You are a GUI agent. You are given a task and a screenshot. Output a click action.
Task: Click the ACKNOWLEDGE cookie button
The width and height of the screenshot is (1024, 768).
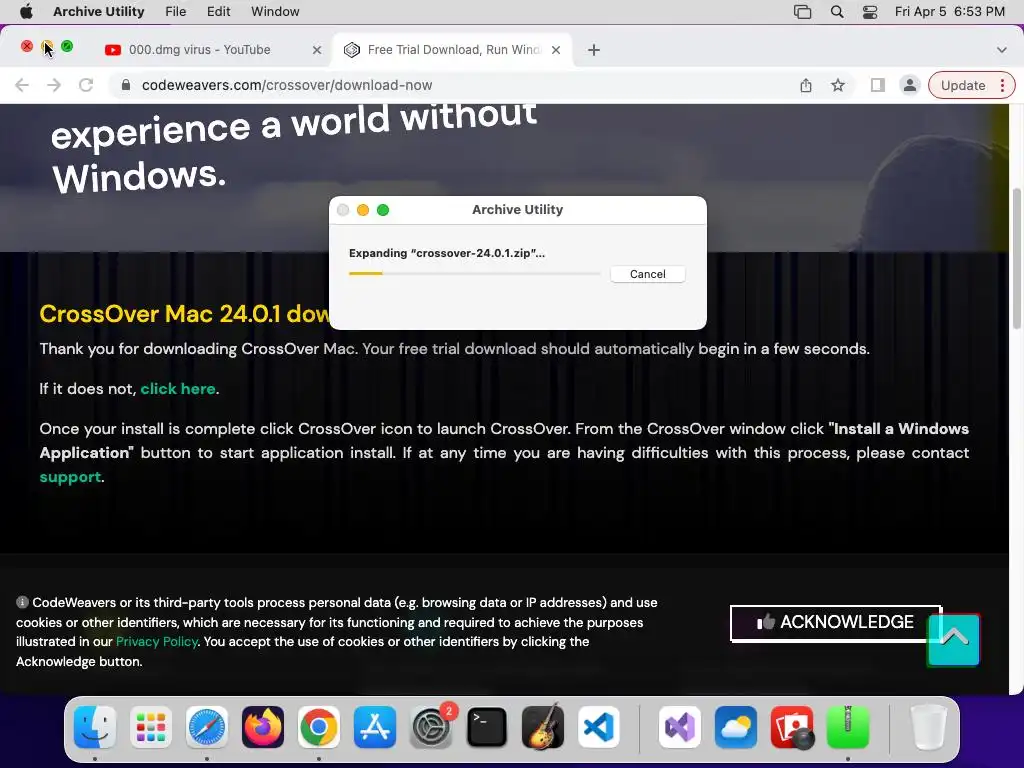pyautogui.click(x=835, y=622)
